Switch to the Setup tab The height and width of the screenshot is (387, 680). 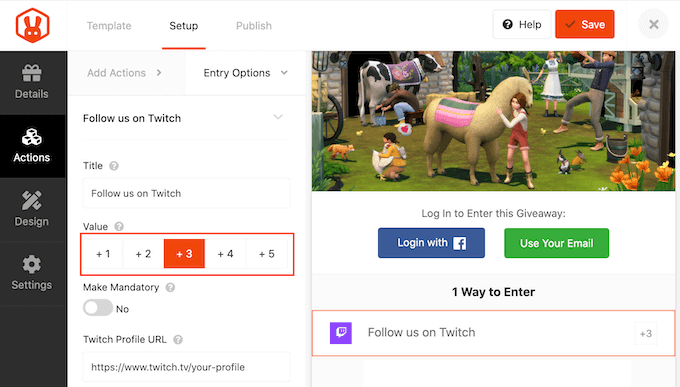click(x=183, y=26)
